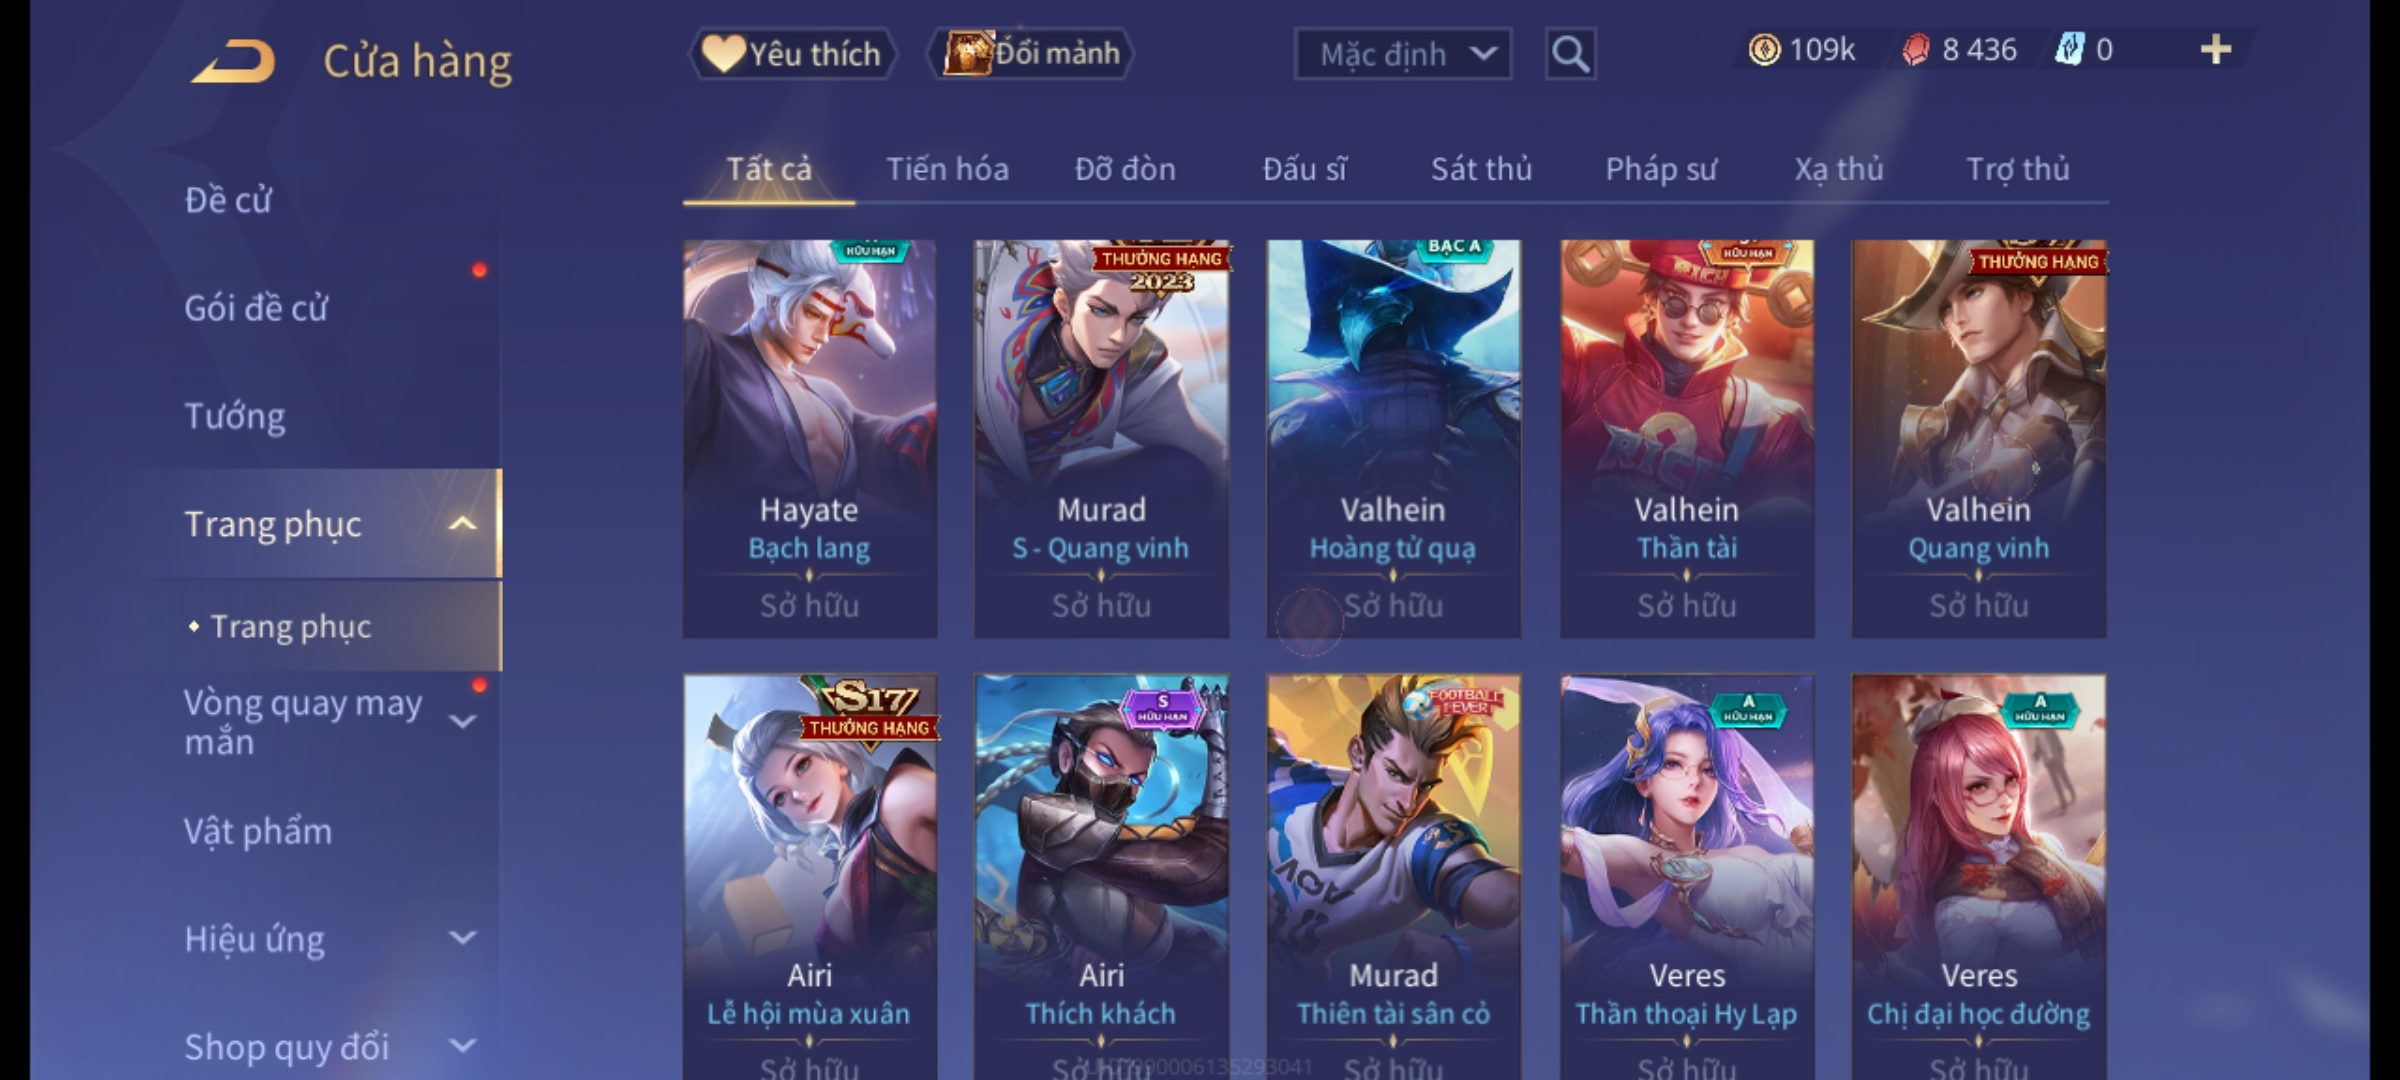Image resolution: width=2400 pixels, height=1080 pixels.
Task: Open Đổi mảnh chest button
Action: coord(1030,54)
